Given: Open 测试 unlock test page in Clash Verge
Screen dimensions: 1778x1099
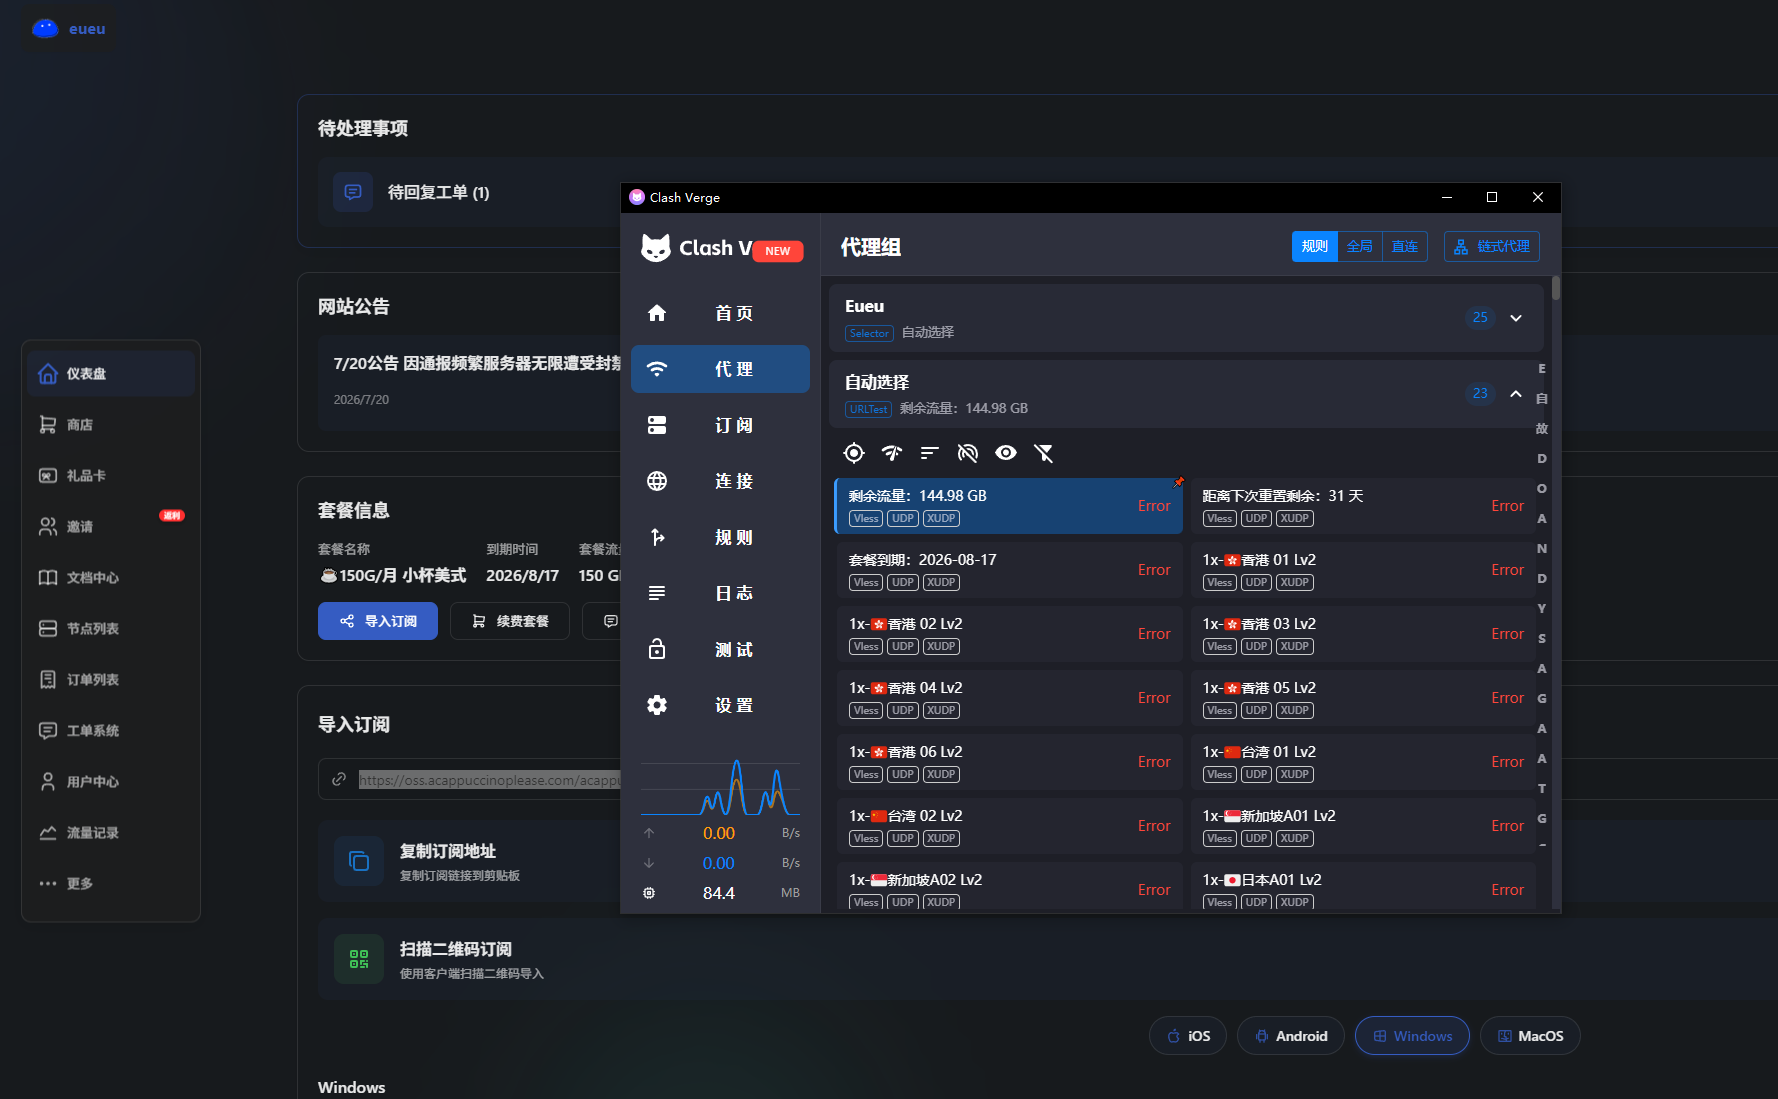Looking at the screenshot, I should click(720, 649).
